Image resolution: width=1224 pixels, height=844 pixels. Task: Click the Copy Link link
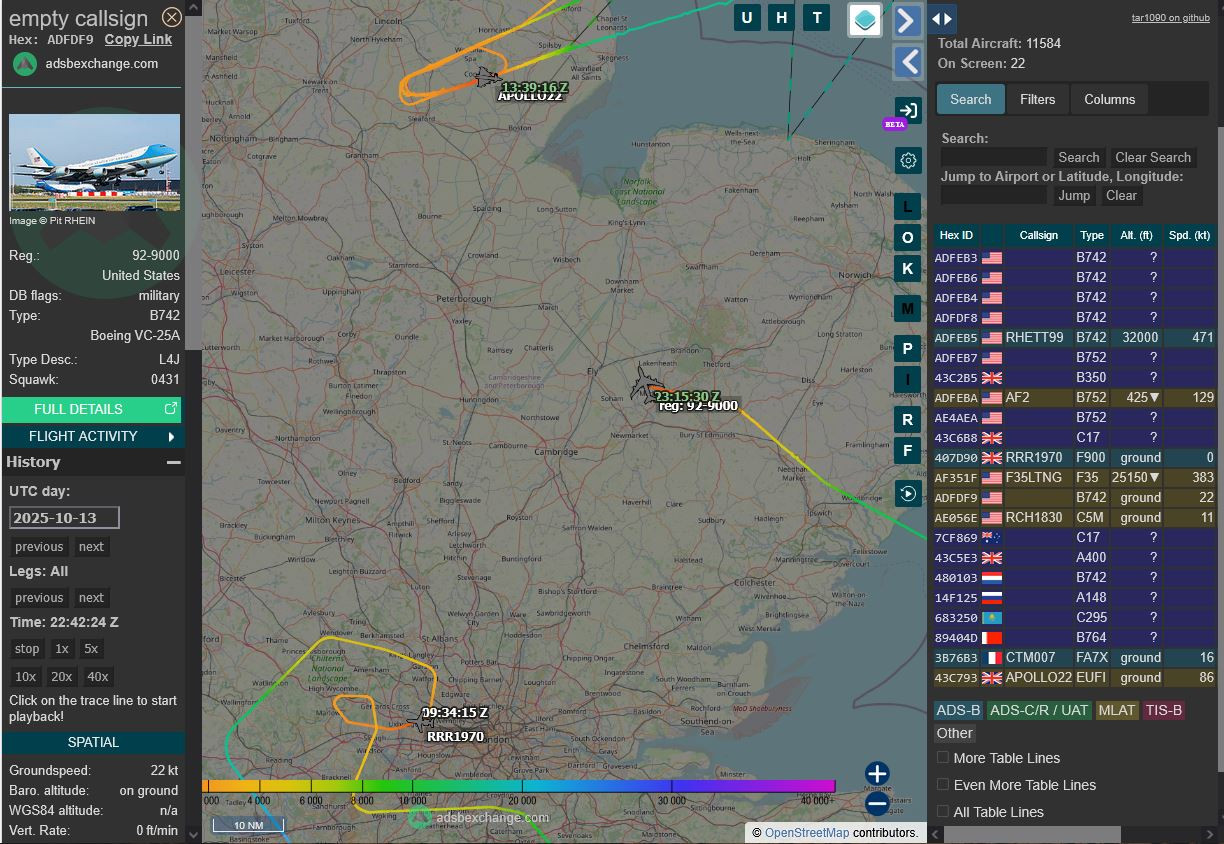(138, 39)
